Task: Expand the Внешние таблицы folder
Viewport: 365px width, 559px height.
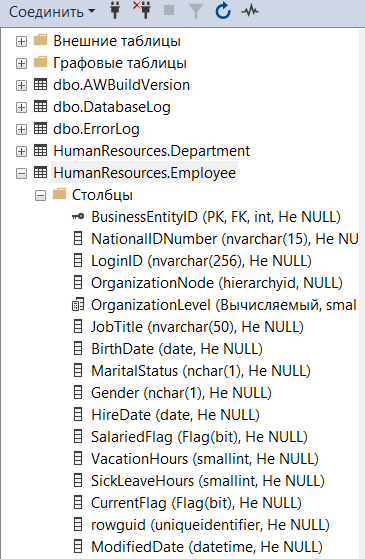Action: click(x=21, y=42)
